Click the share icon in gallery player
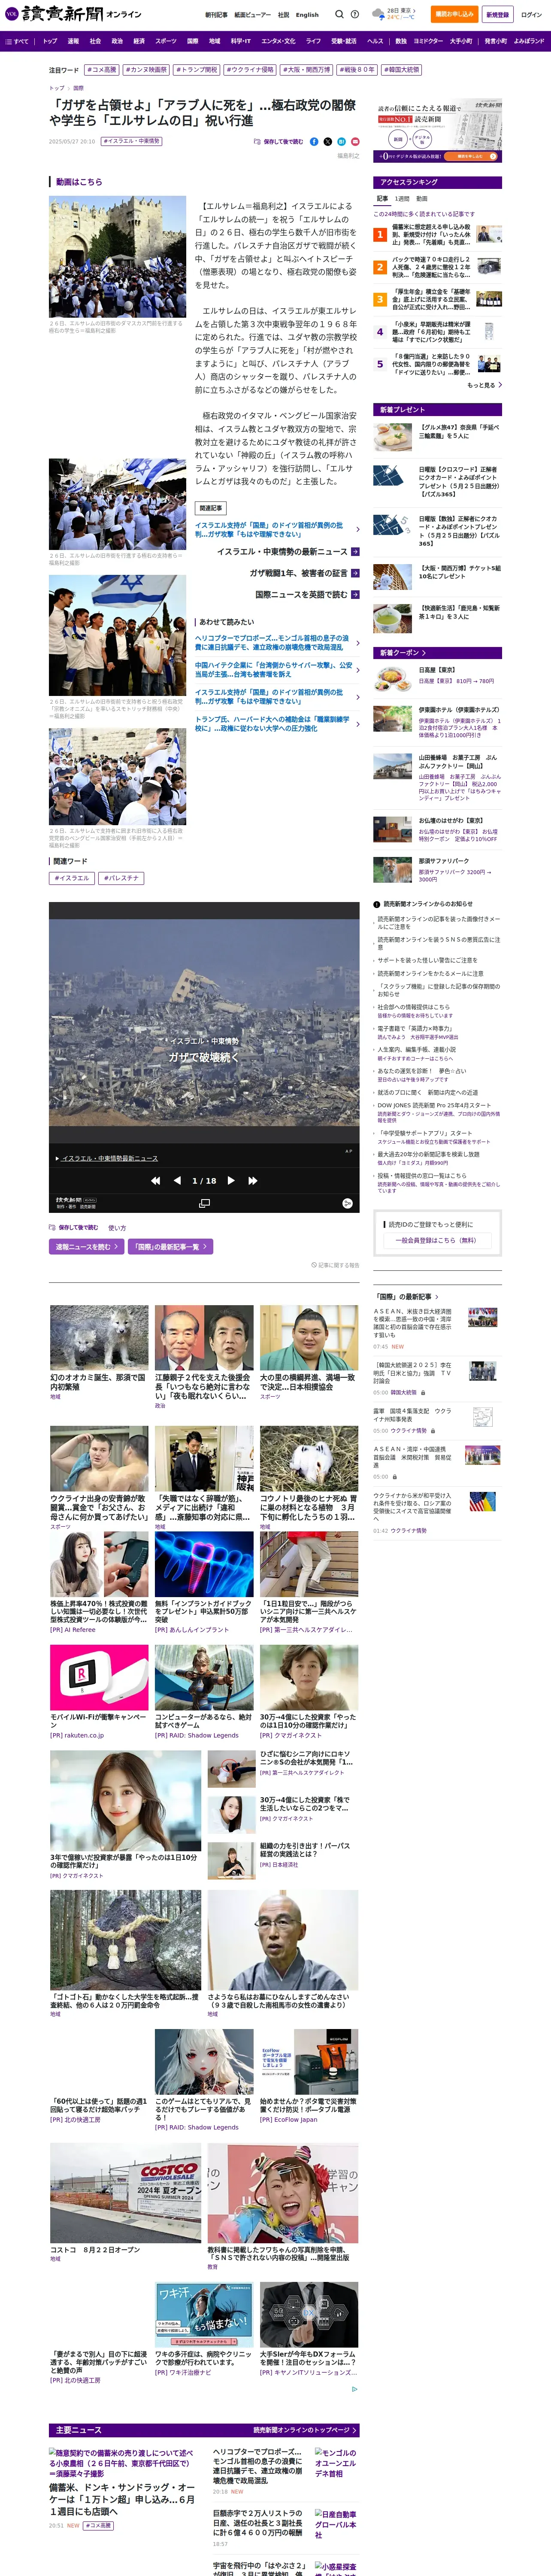The width and height of the screenshot is (551, 2576). click(348, 1203)
